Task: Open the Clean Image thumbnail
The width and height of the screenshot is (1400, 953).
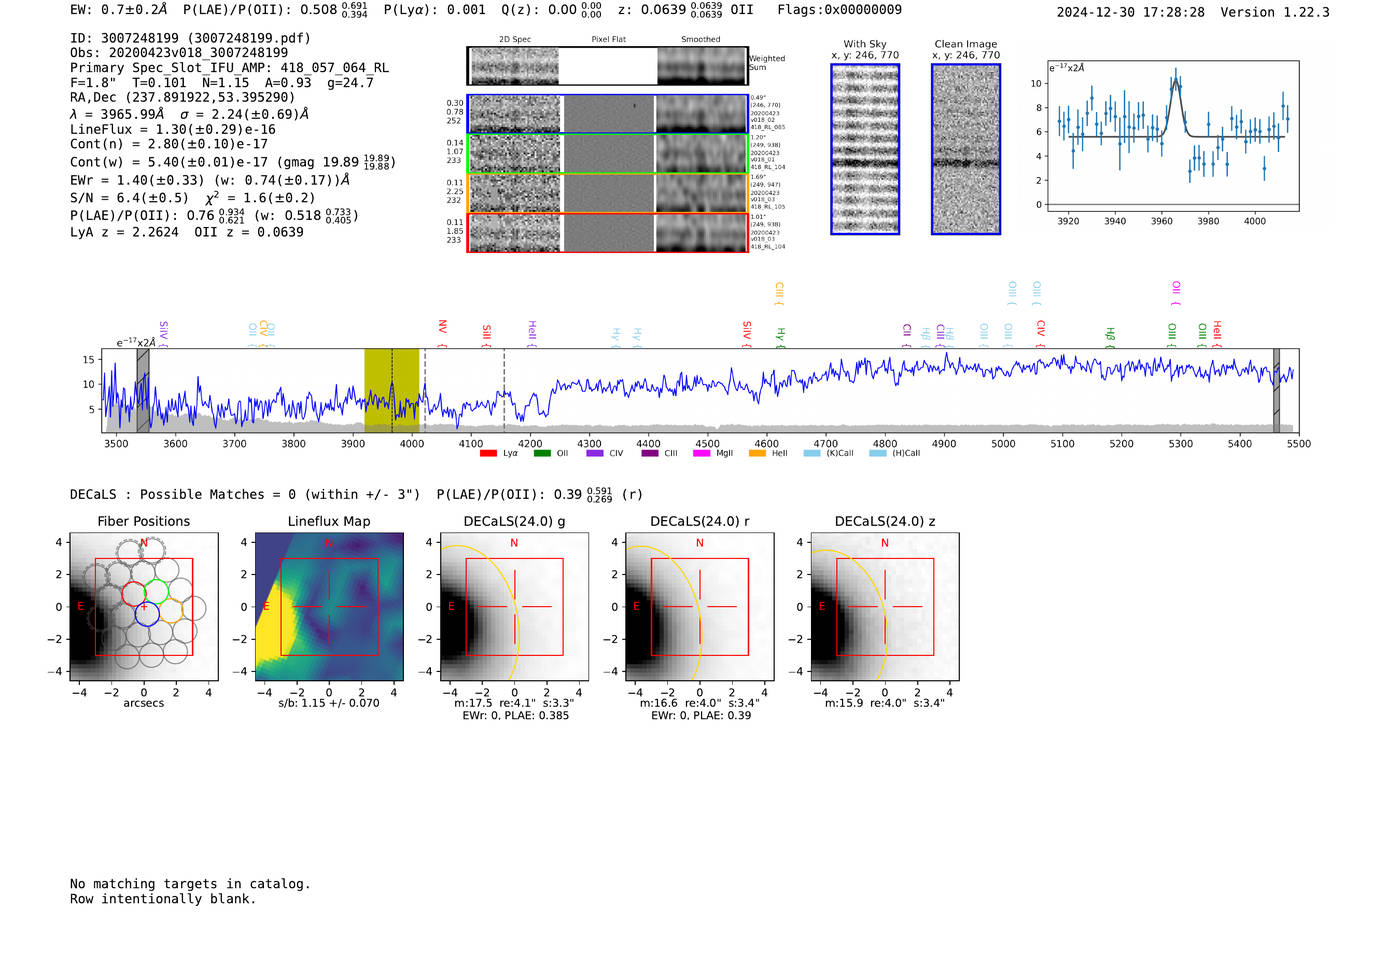Action: tap(966, 149)
